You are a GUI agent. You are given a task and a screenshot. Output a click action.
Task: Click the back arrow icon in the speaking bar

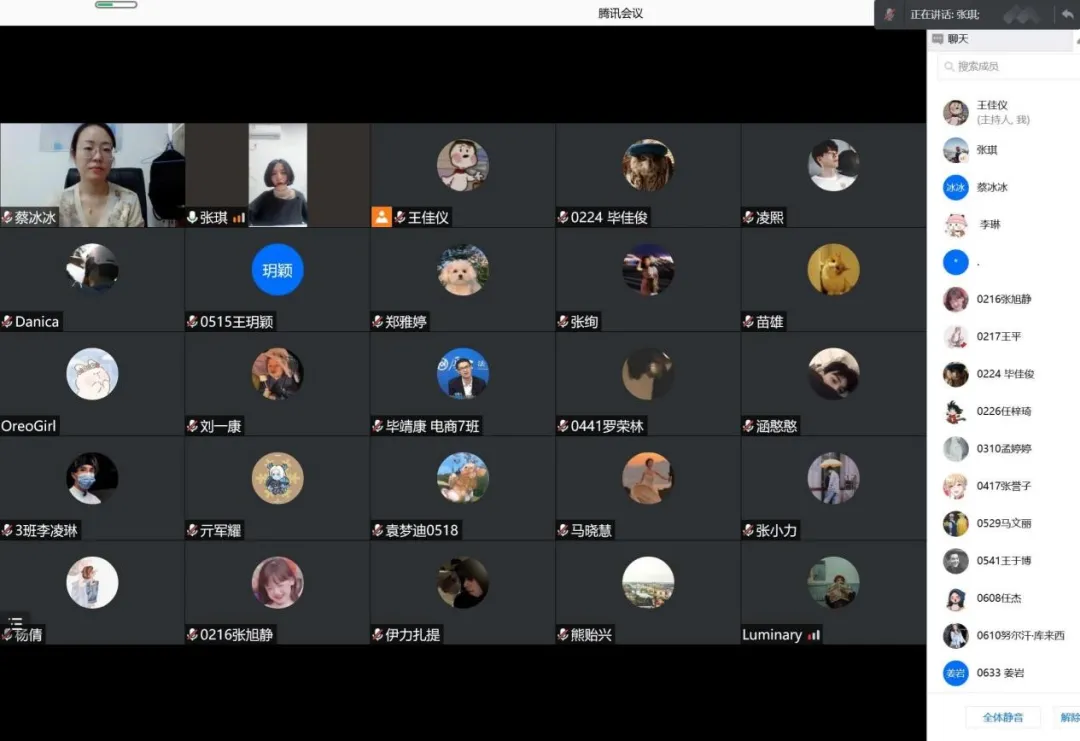tap(1067, 14)
